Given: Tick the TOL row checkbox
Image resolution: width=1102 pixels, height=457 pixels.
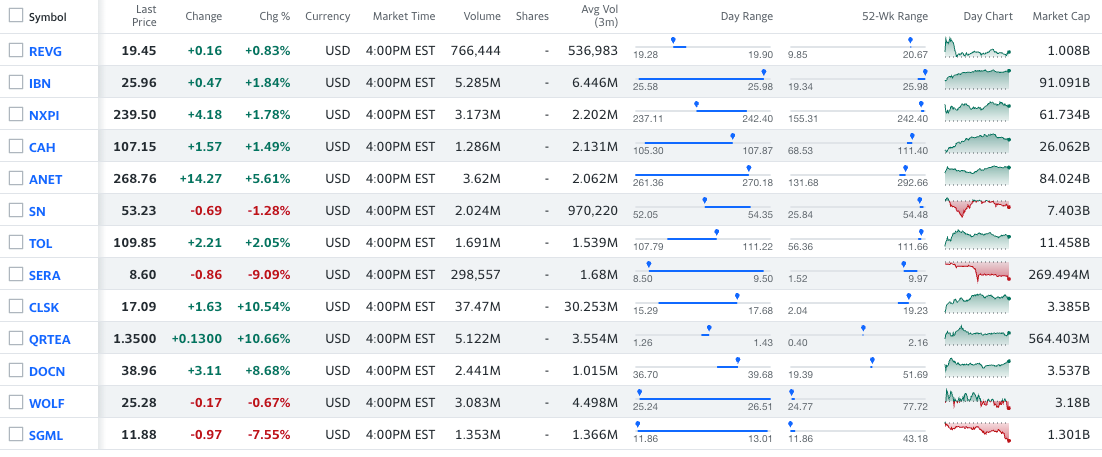Looking at the screenshot, I should tap(15, 243).
